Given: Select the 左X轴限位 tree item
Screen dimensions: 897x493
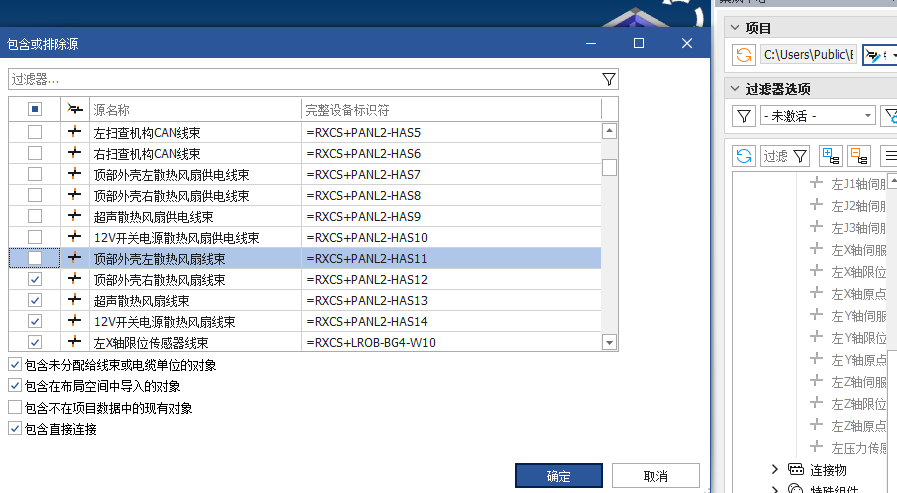Looking at the screenshot, I should point(858,272).
